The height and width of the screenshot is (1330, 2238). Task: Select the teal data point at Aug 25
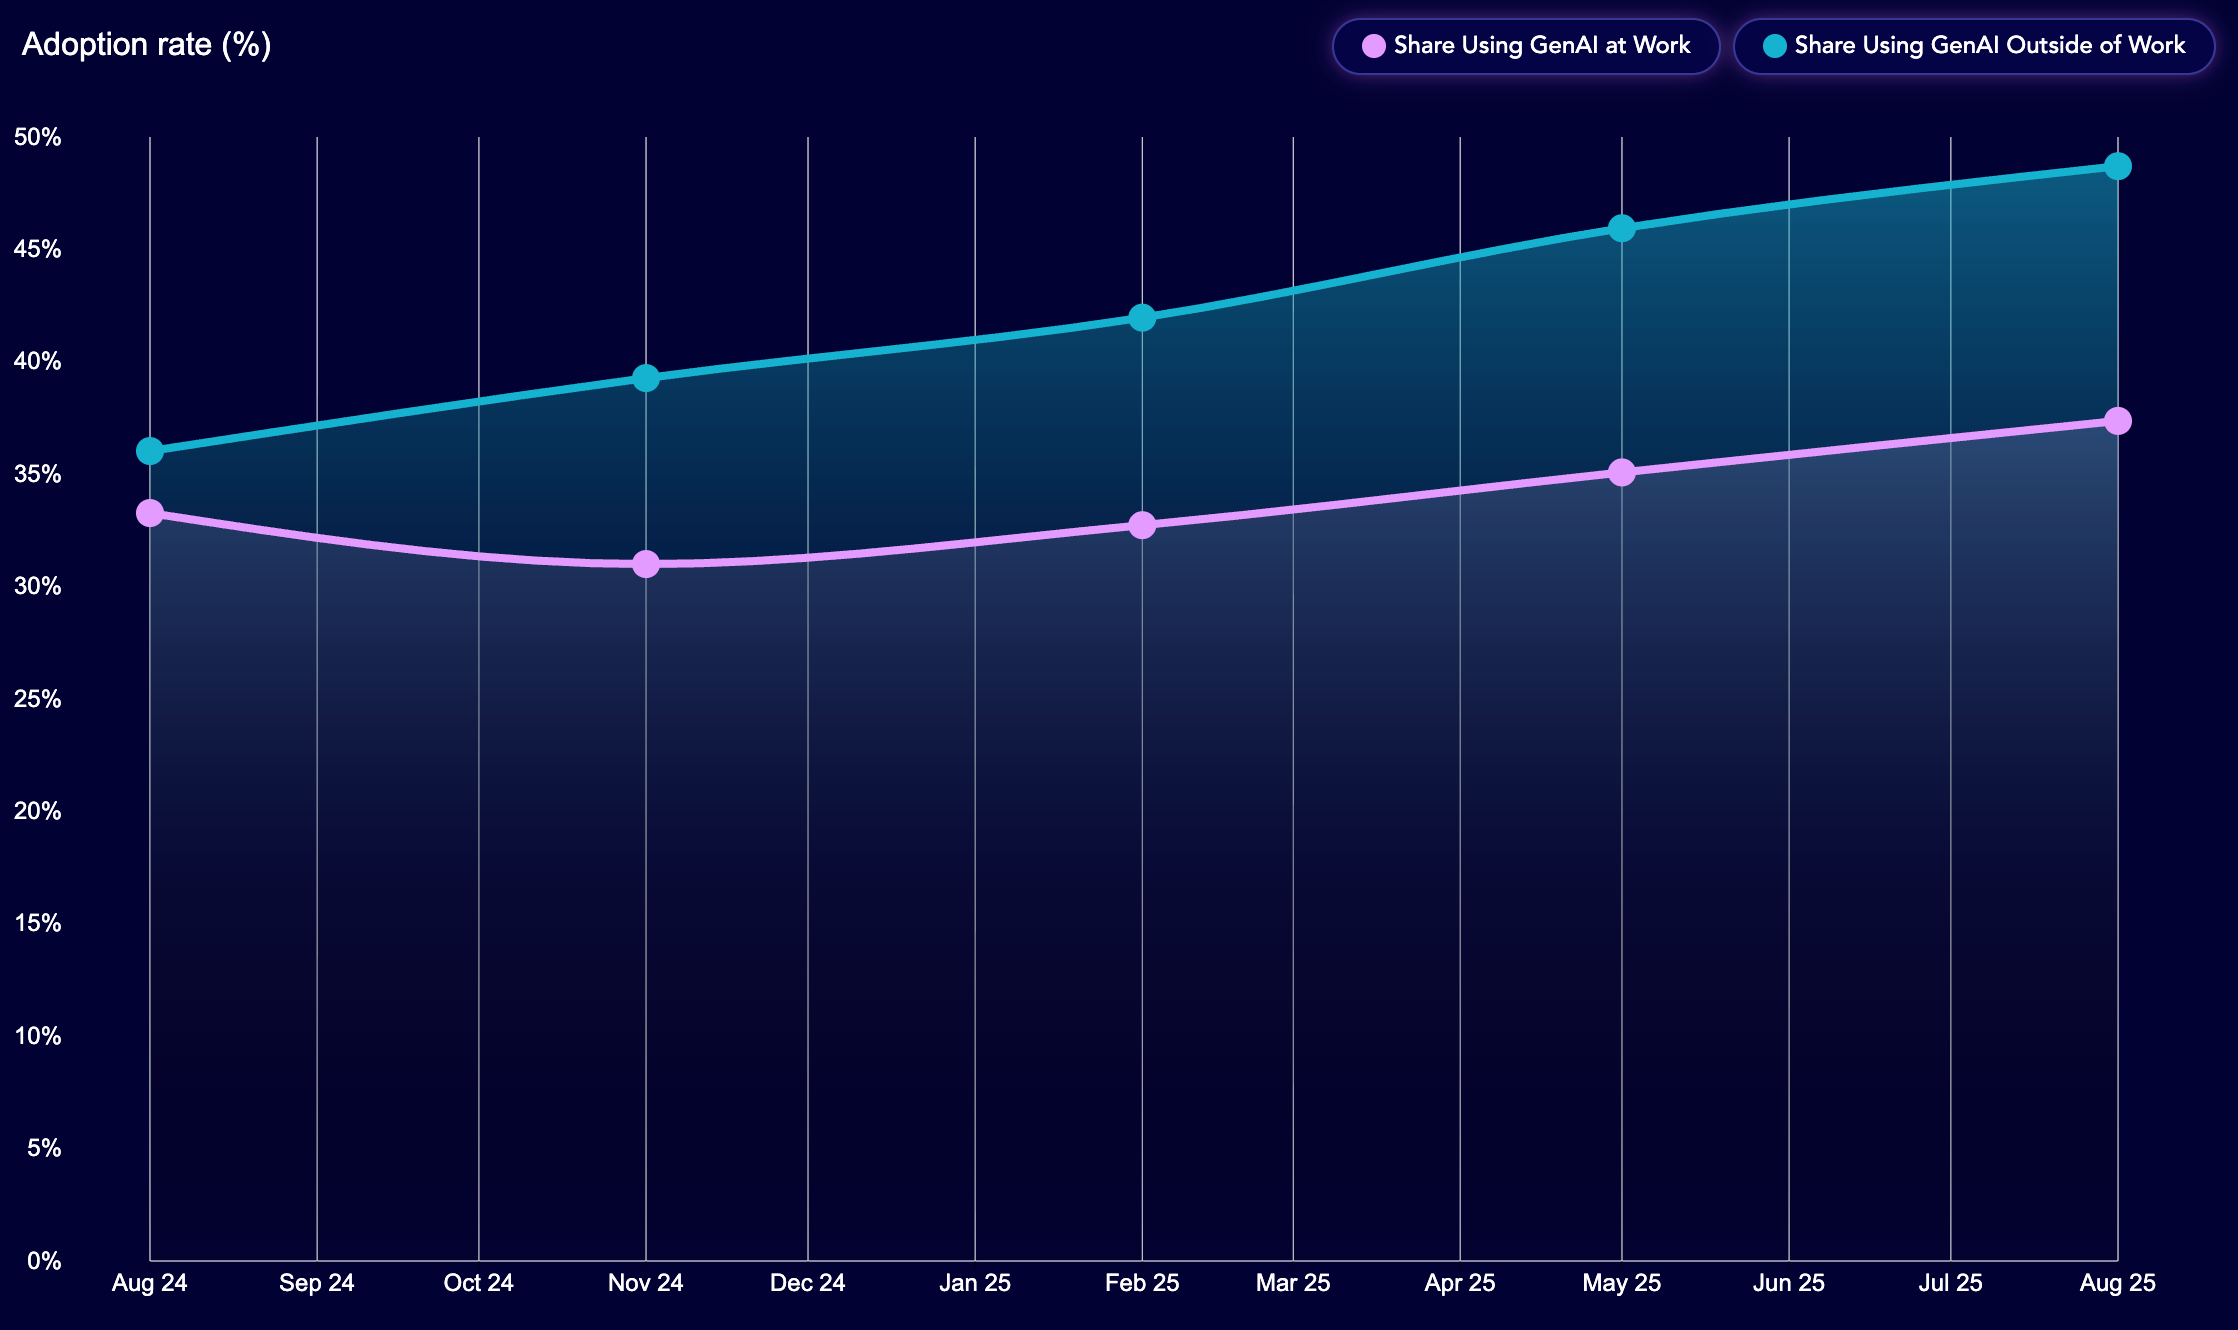point(2117,166)
